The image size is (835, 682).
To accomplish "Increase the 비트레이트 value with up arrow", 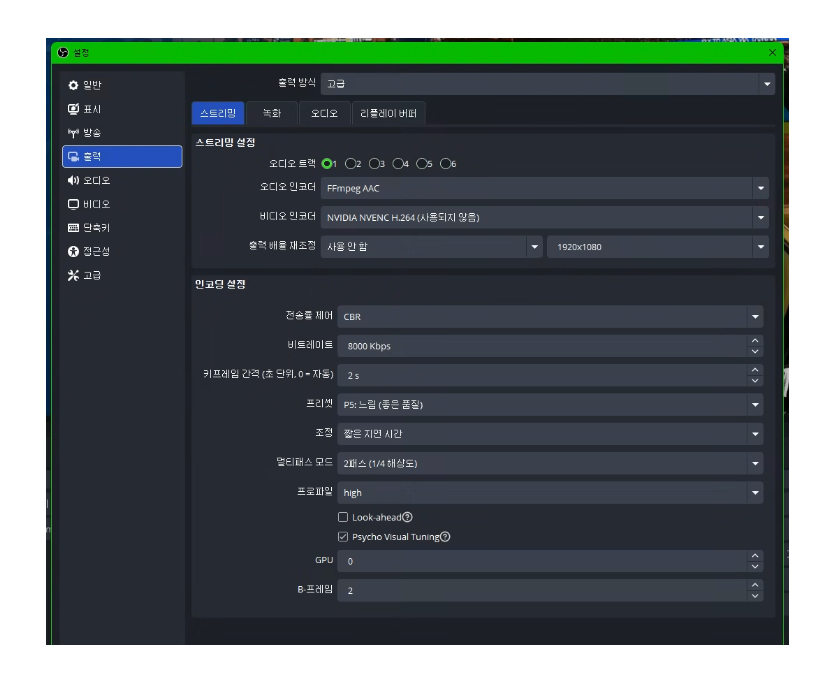I will point(755,341).
